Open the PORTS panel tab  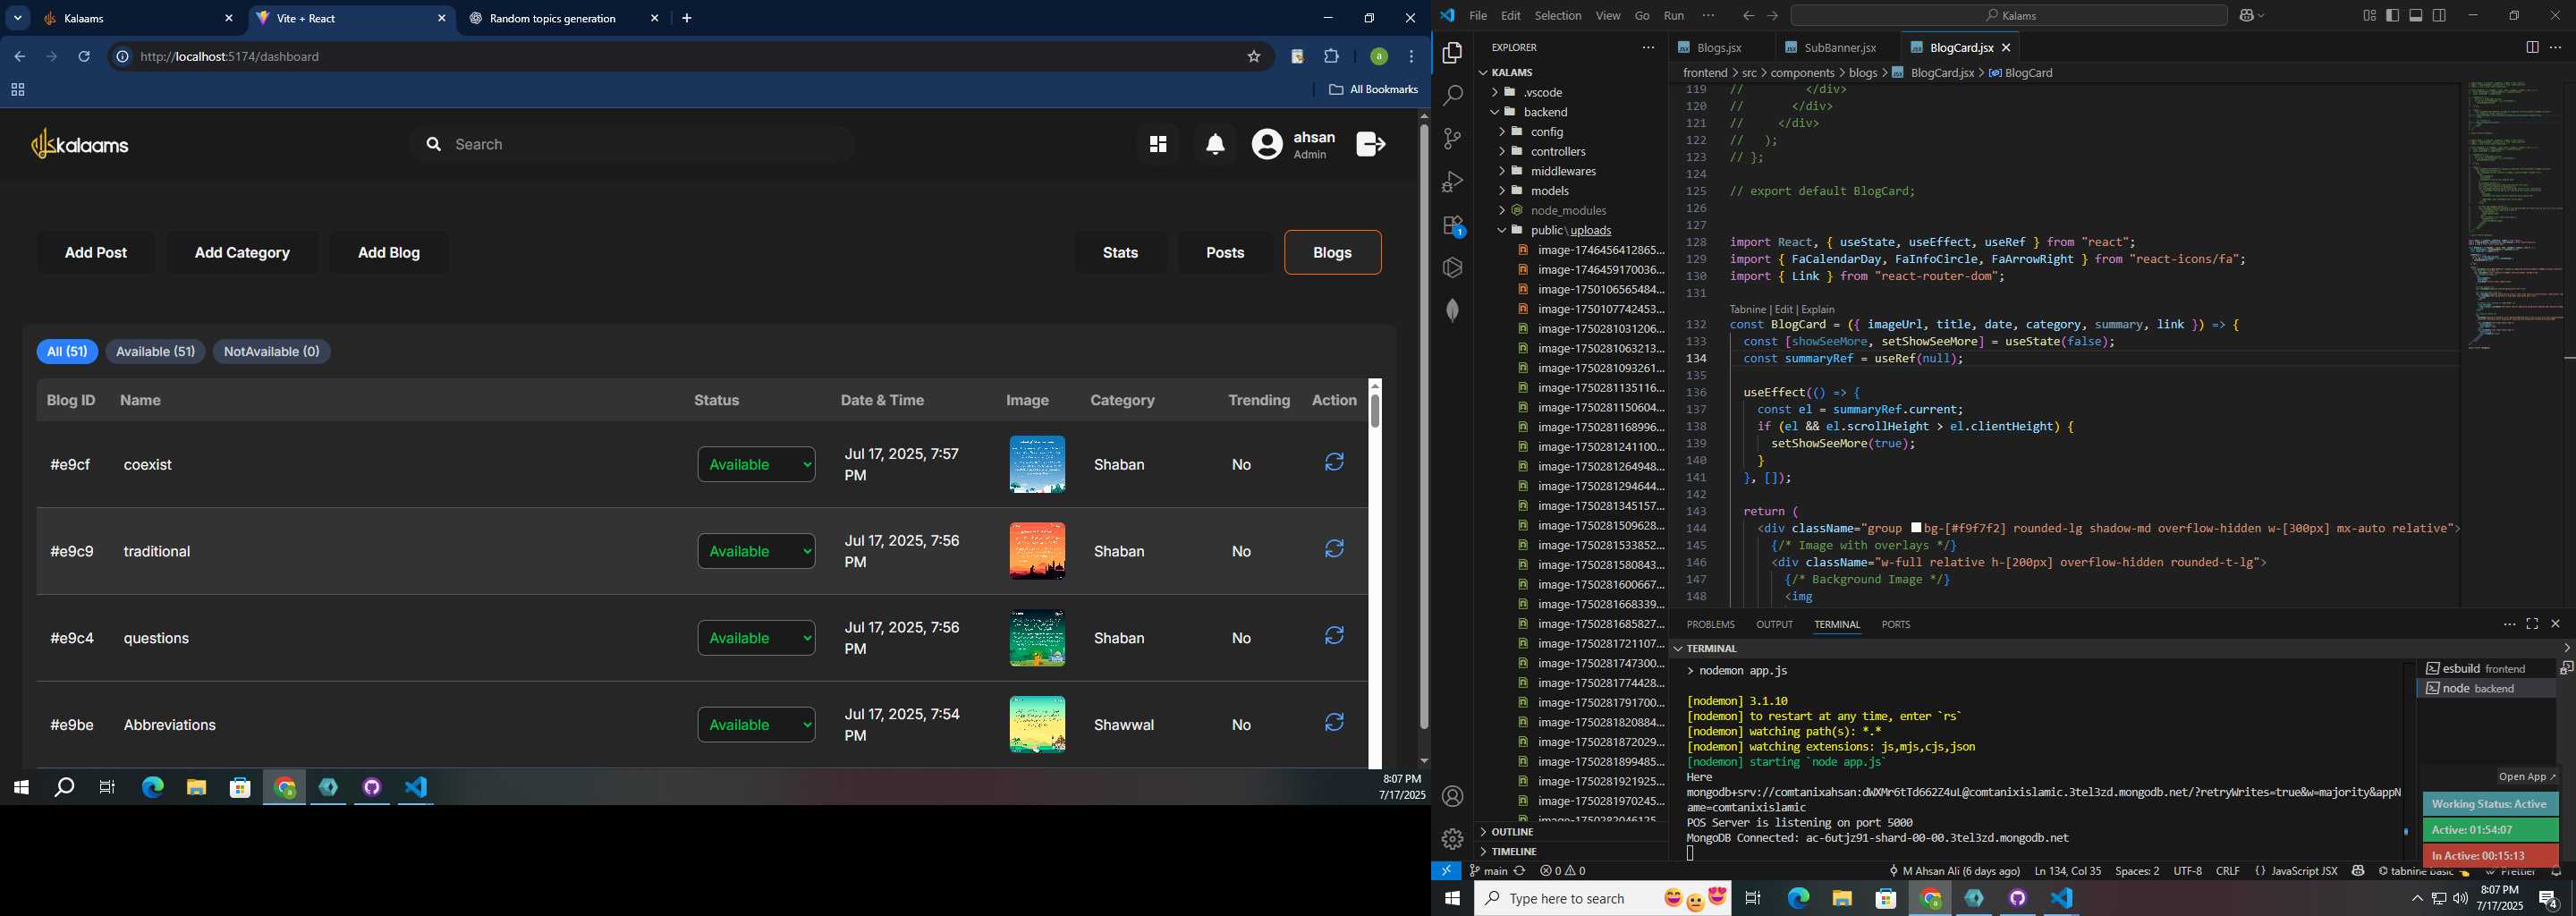1895,624
